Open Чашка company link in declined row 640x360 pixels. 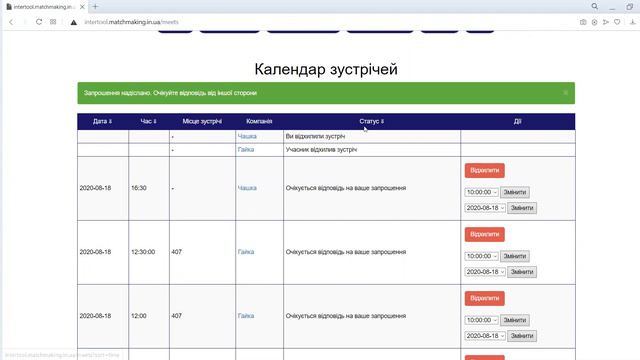tap(247, 136)
